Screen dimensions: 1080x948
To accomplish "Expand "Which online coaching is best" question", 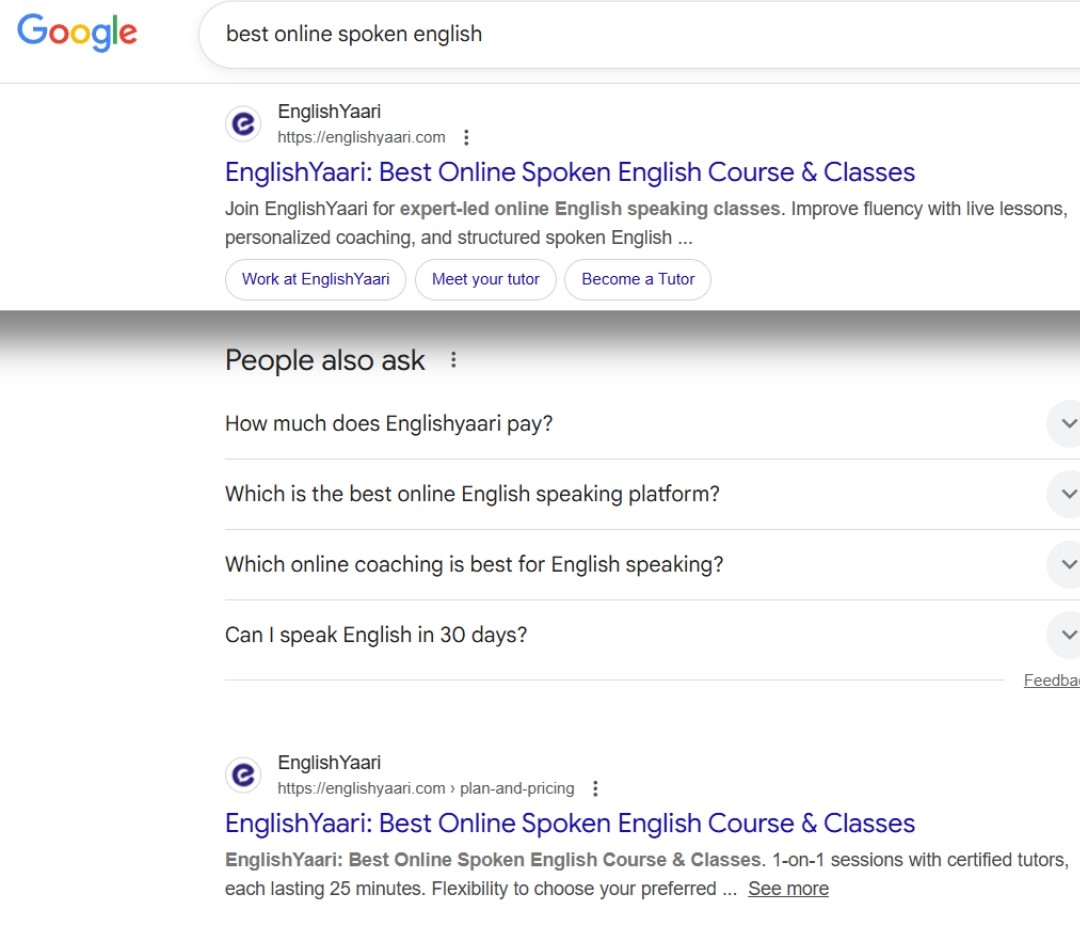I will [x=1066, y=564].
